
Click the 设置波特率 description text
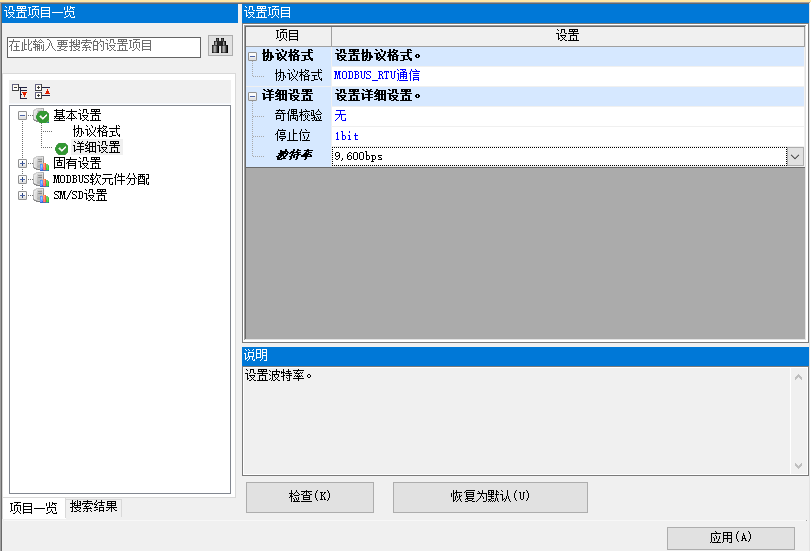(278, 376)
